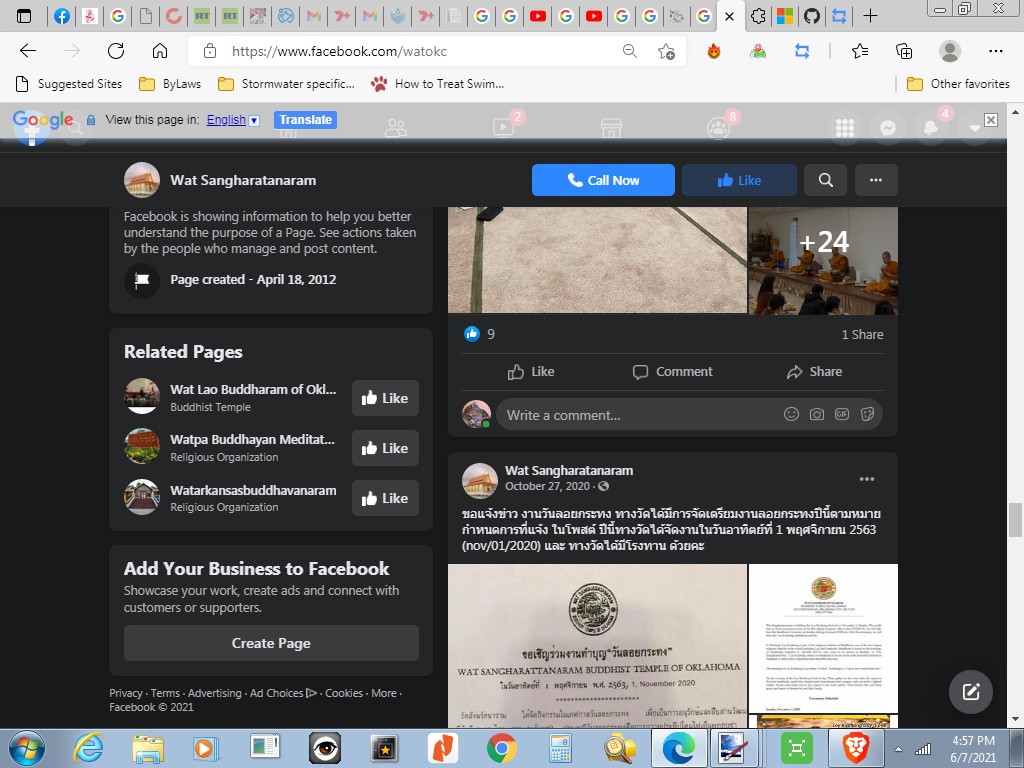Open Facebook Groups icon
Image resolution: width=1024 pixels, height=768 pixels.
click(x=718, y=127)
